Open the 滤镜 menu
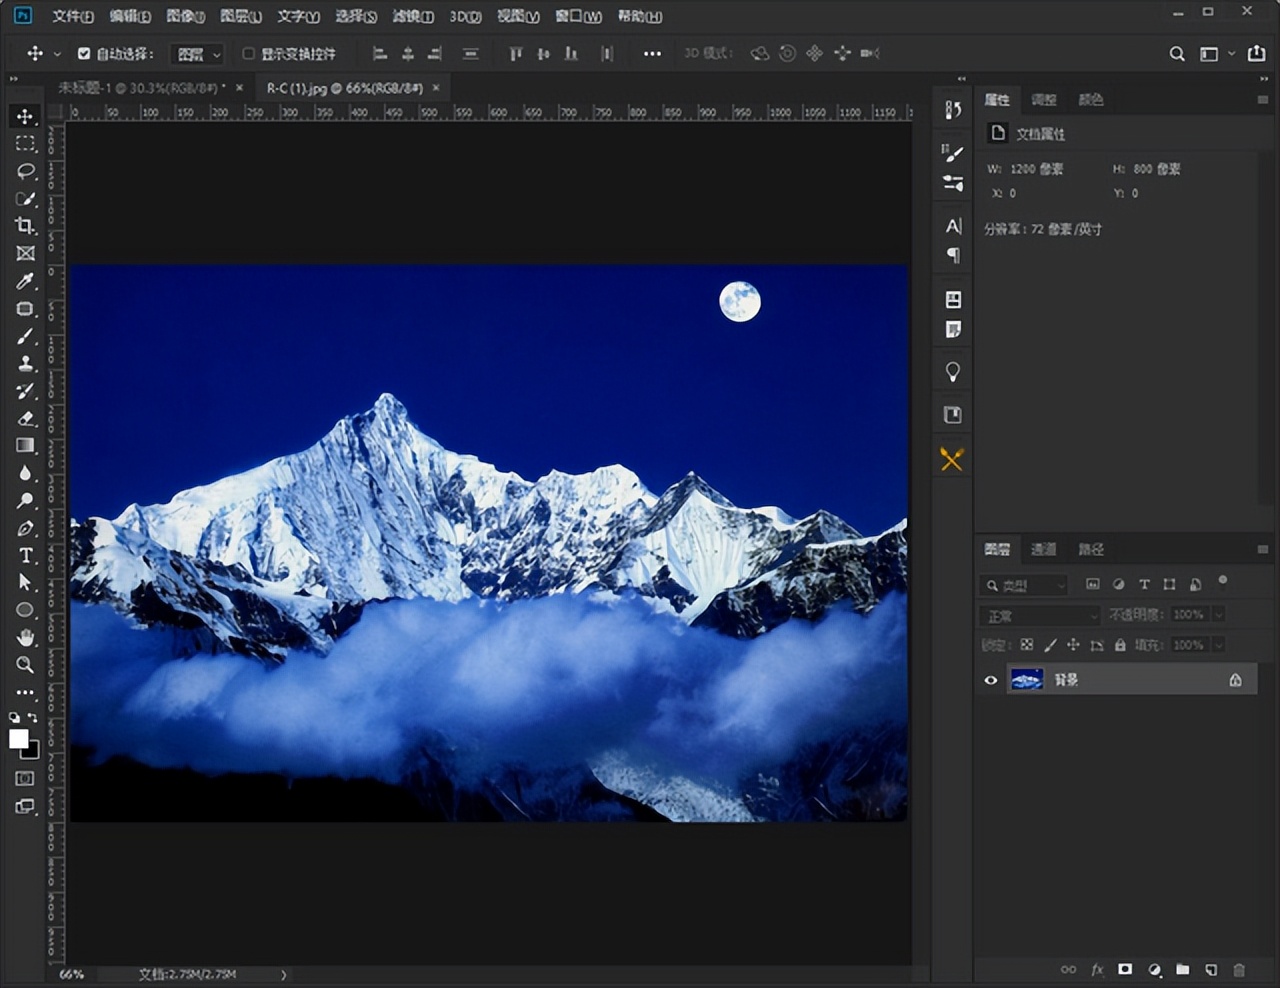The width and height of the screenshot is (1280, 988). [412, 16]
